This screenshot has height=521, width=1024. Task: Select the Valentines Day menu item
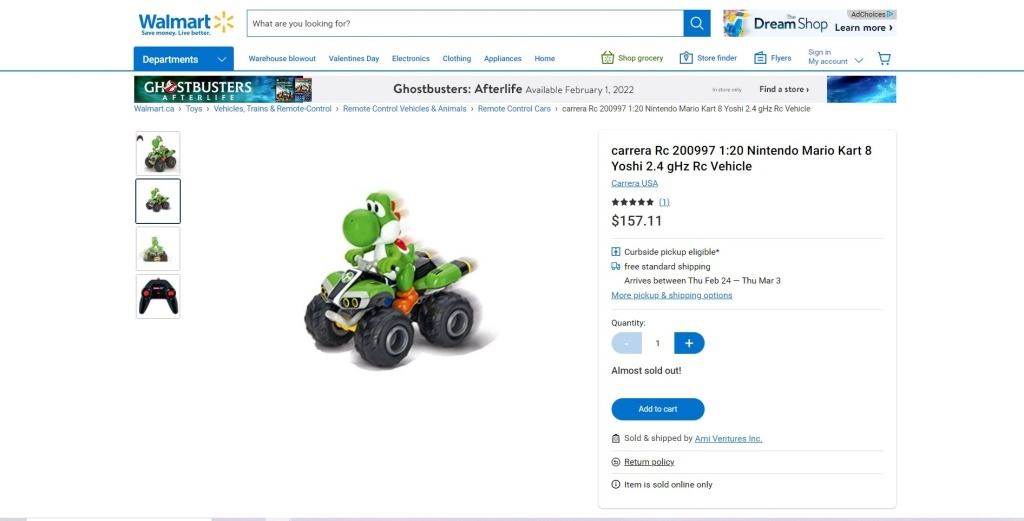tap(354, 59)
